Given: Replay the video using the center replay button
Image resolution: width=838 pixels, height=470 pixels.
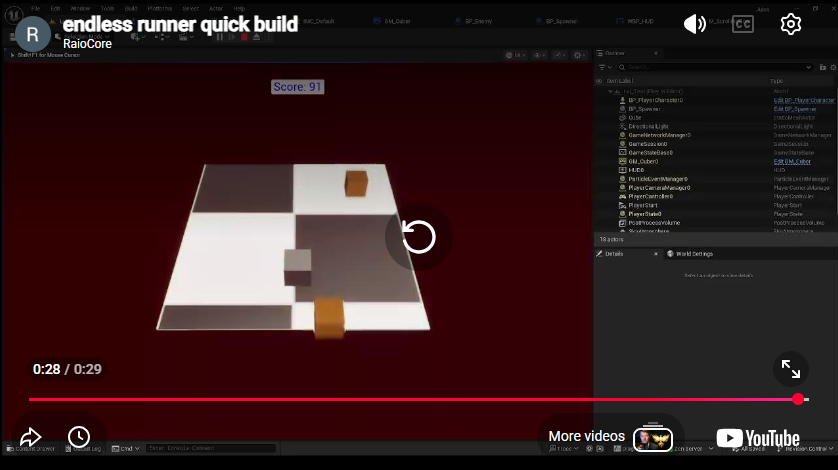Looking at the screenshot, I should [x=418, y=237].
